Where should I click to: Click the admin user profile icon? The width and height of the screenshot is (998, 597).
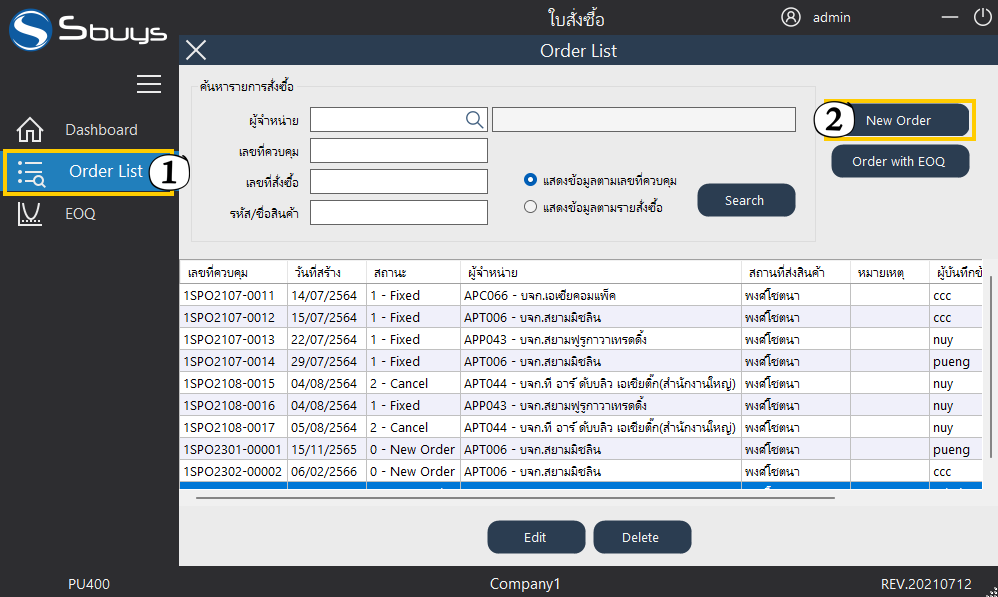point(791,17)
